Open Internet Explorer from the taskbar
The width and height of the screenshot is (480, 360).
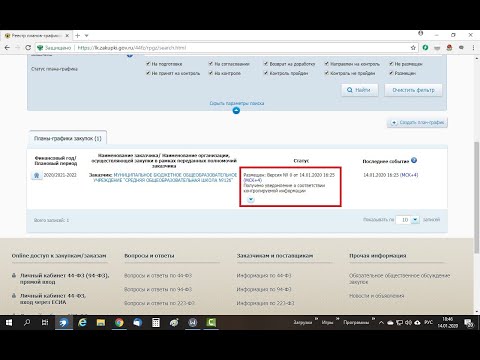(x=82, y=323)
